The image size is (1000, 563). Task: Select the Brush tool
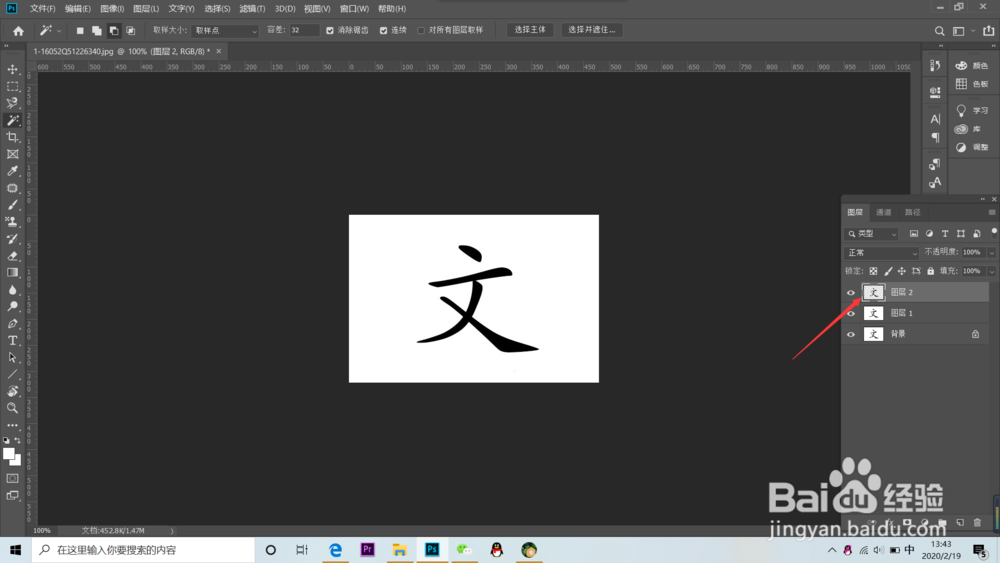coord(12,205)
